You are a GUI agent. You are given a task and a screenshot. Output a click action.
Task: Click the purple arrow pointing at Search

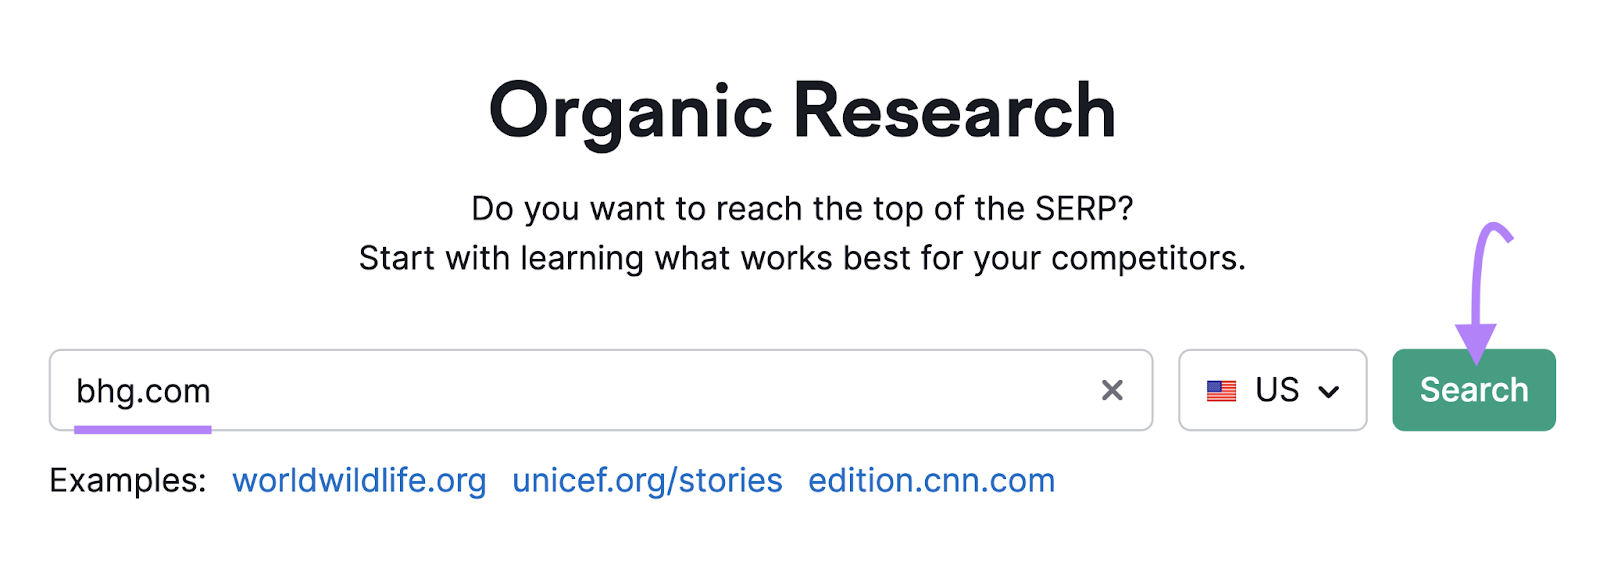pos(1478,290)
